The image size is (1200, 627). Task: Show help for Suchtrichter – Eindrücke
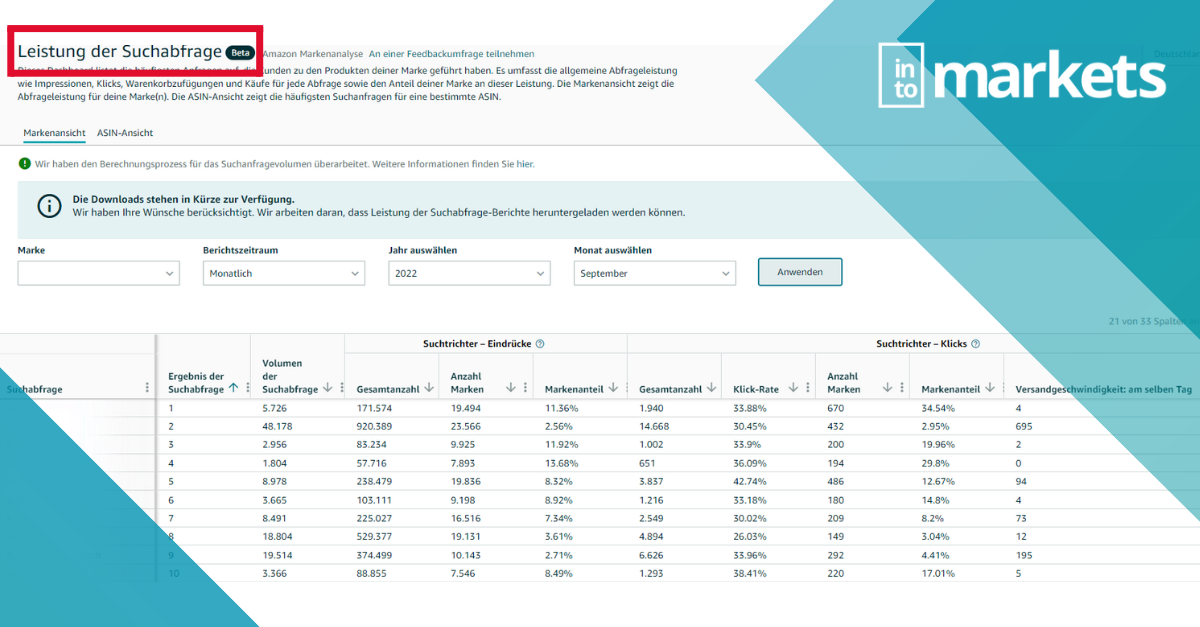[x=540, y=344]
